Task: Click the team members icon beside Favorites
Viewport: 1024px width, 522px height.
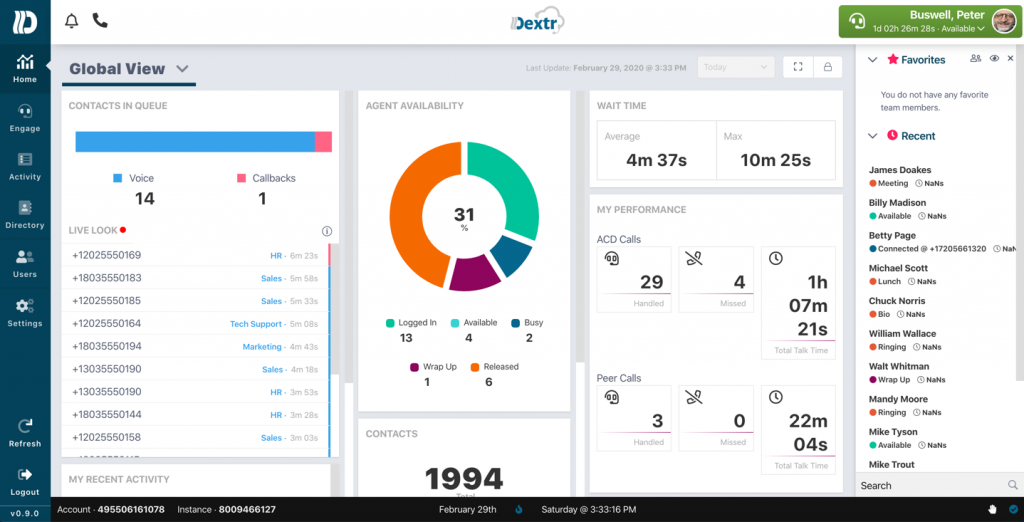Action: [976, 58]
